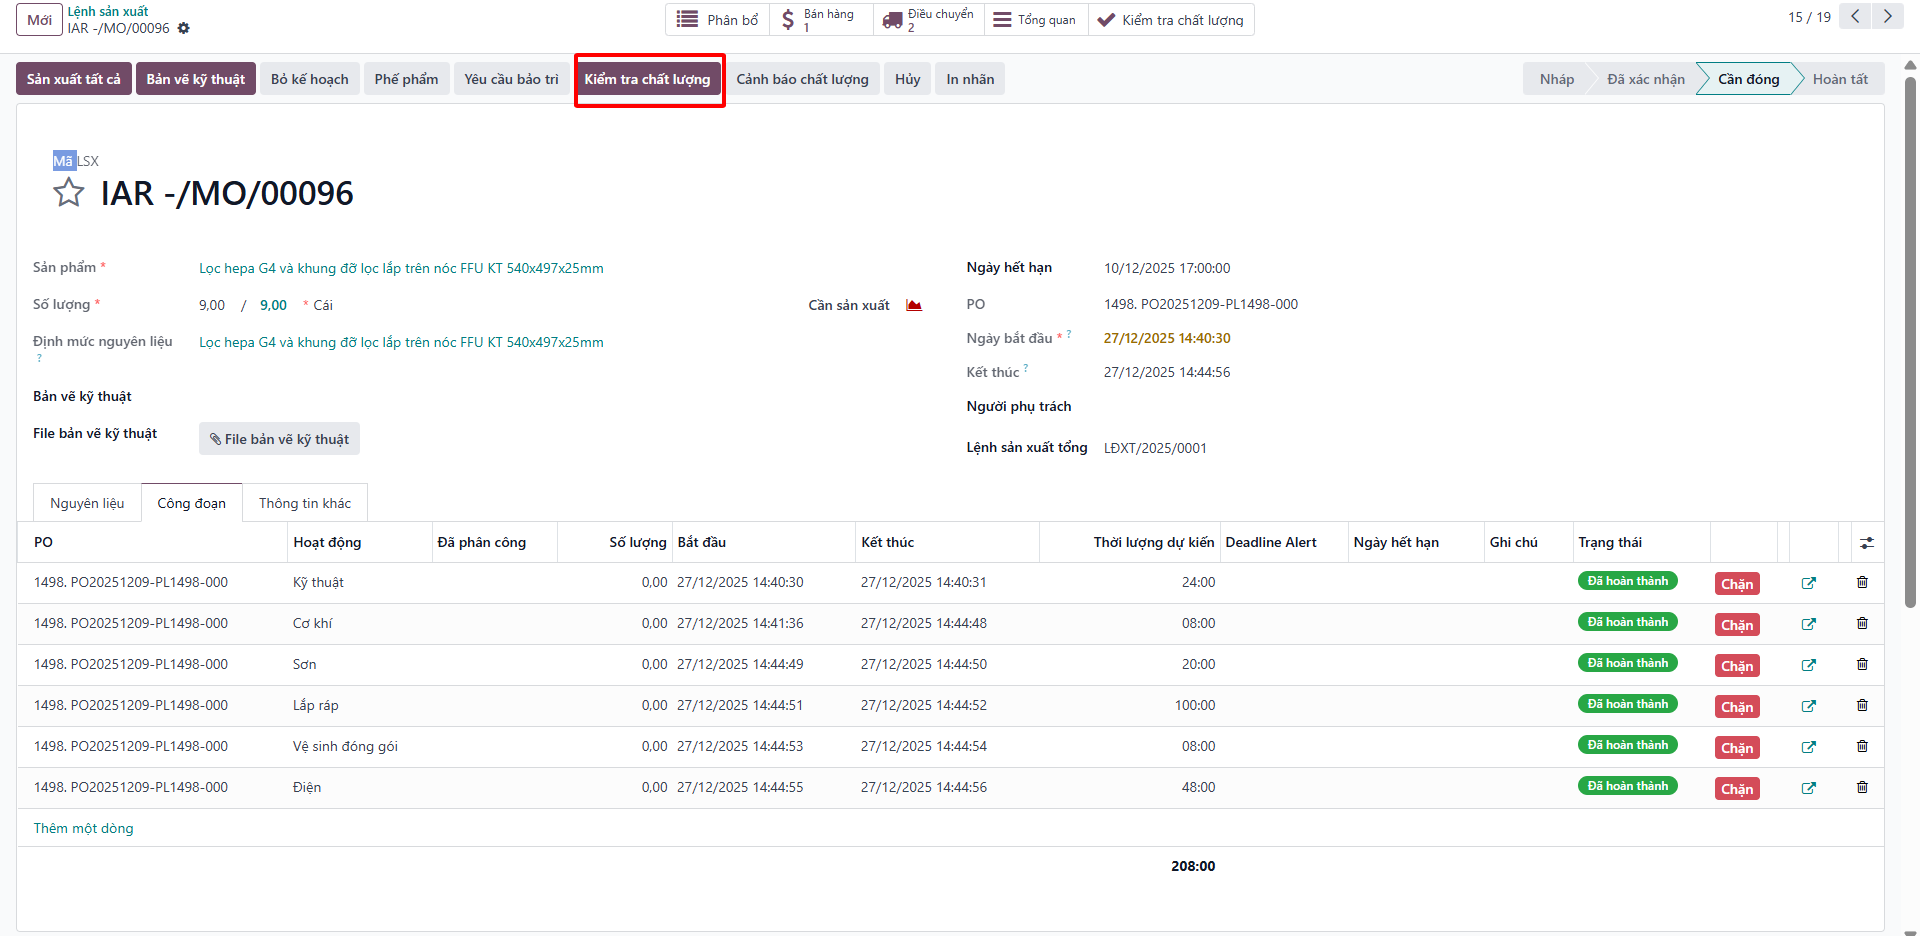
Task: Open gear settings next to IAR -/MO/00096
Action: coord(184,28)
